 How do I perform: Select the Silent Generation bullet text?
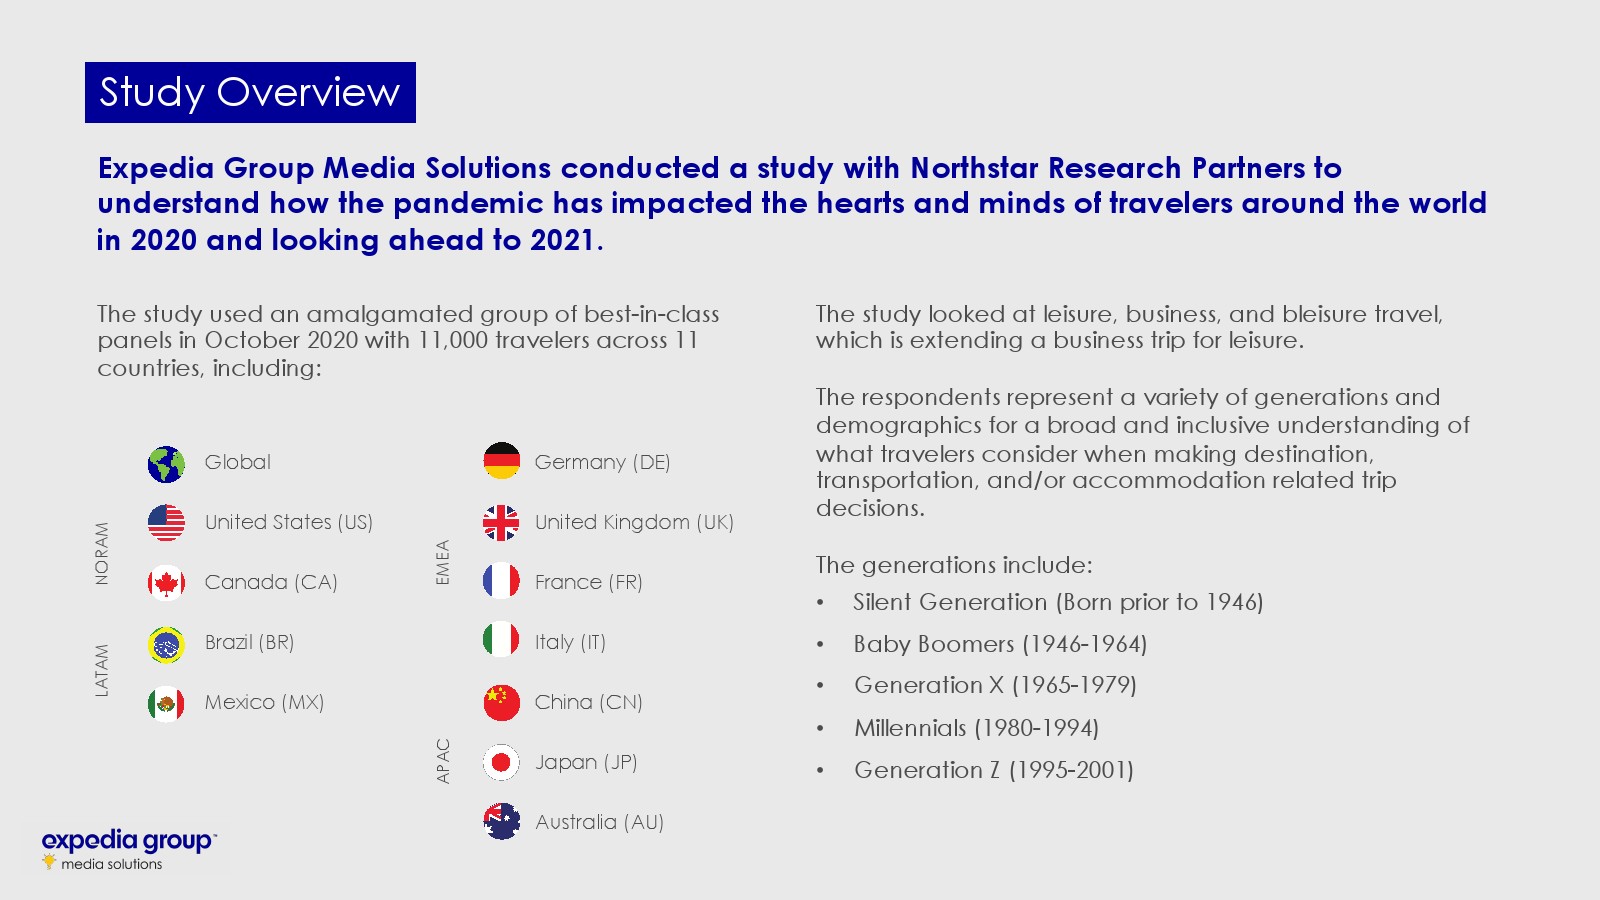(1058, 602)
